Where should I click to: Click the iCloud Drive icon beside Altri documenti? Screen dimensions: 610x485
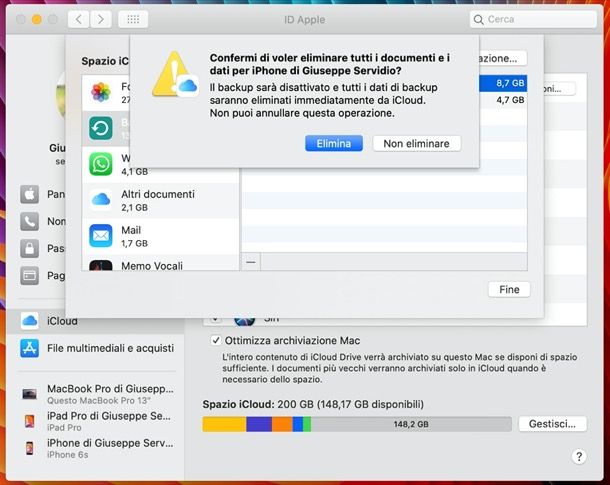point(101,200)
